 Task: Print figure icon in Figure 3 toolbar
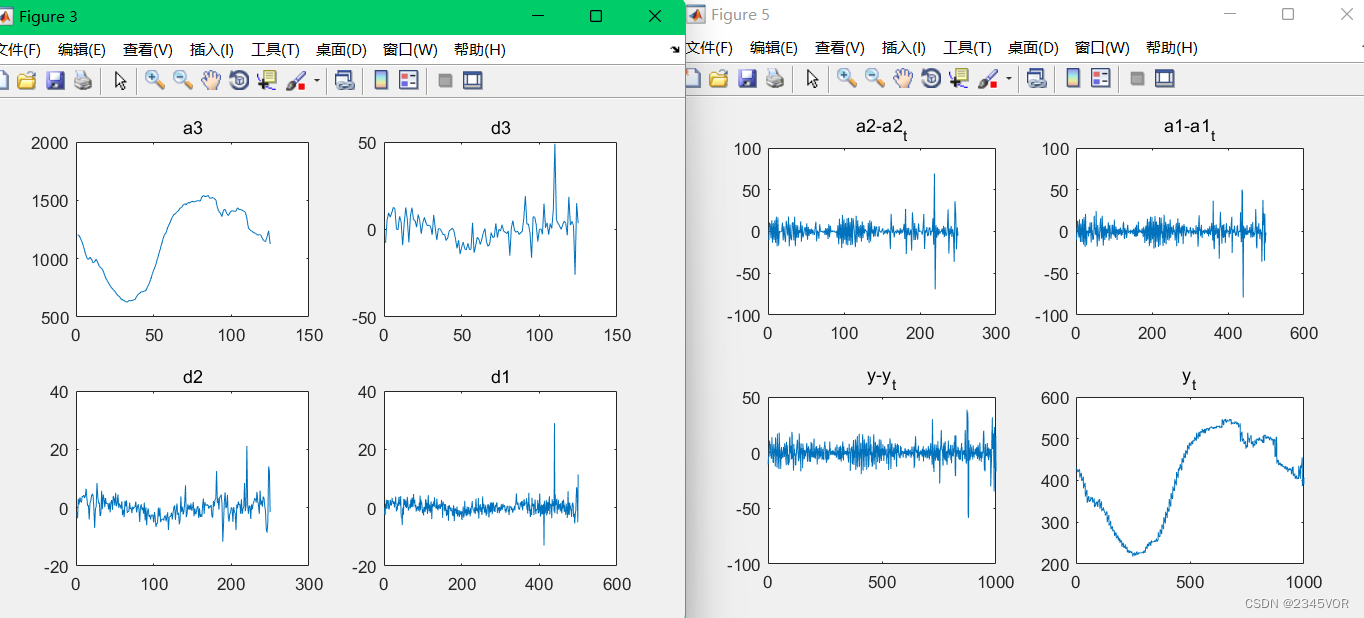[x=83, y=81]
